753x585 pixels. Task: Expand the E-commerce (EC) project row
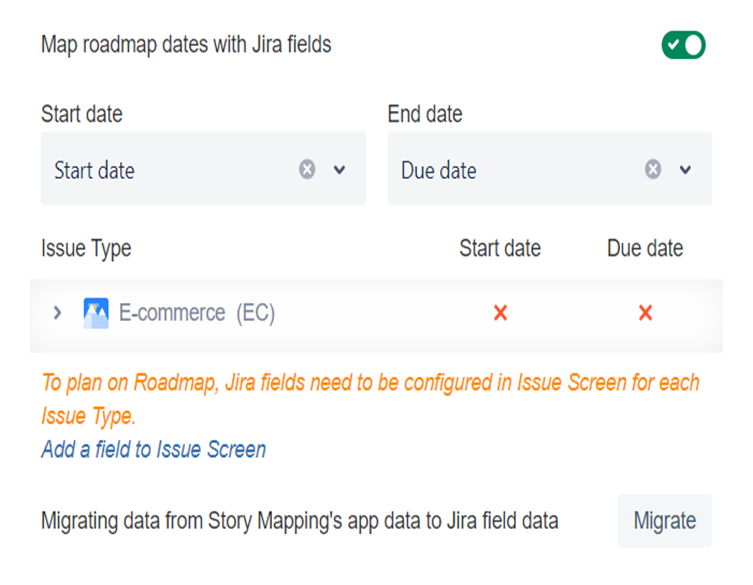coord(57,313)
